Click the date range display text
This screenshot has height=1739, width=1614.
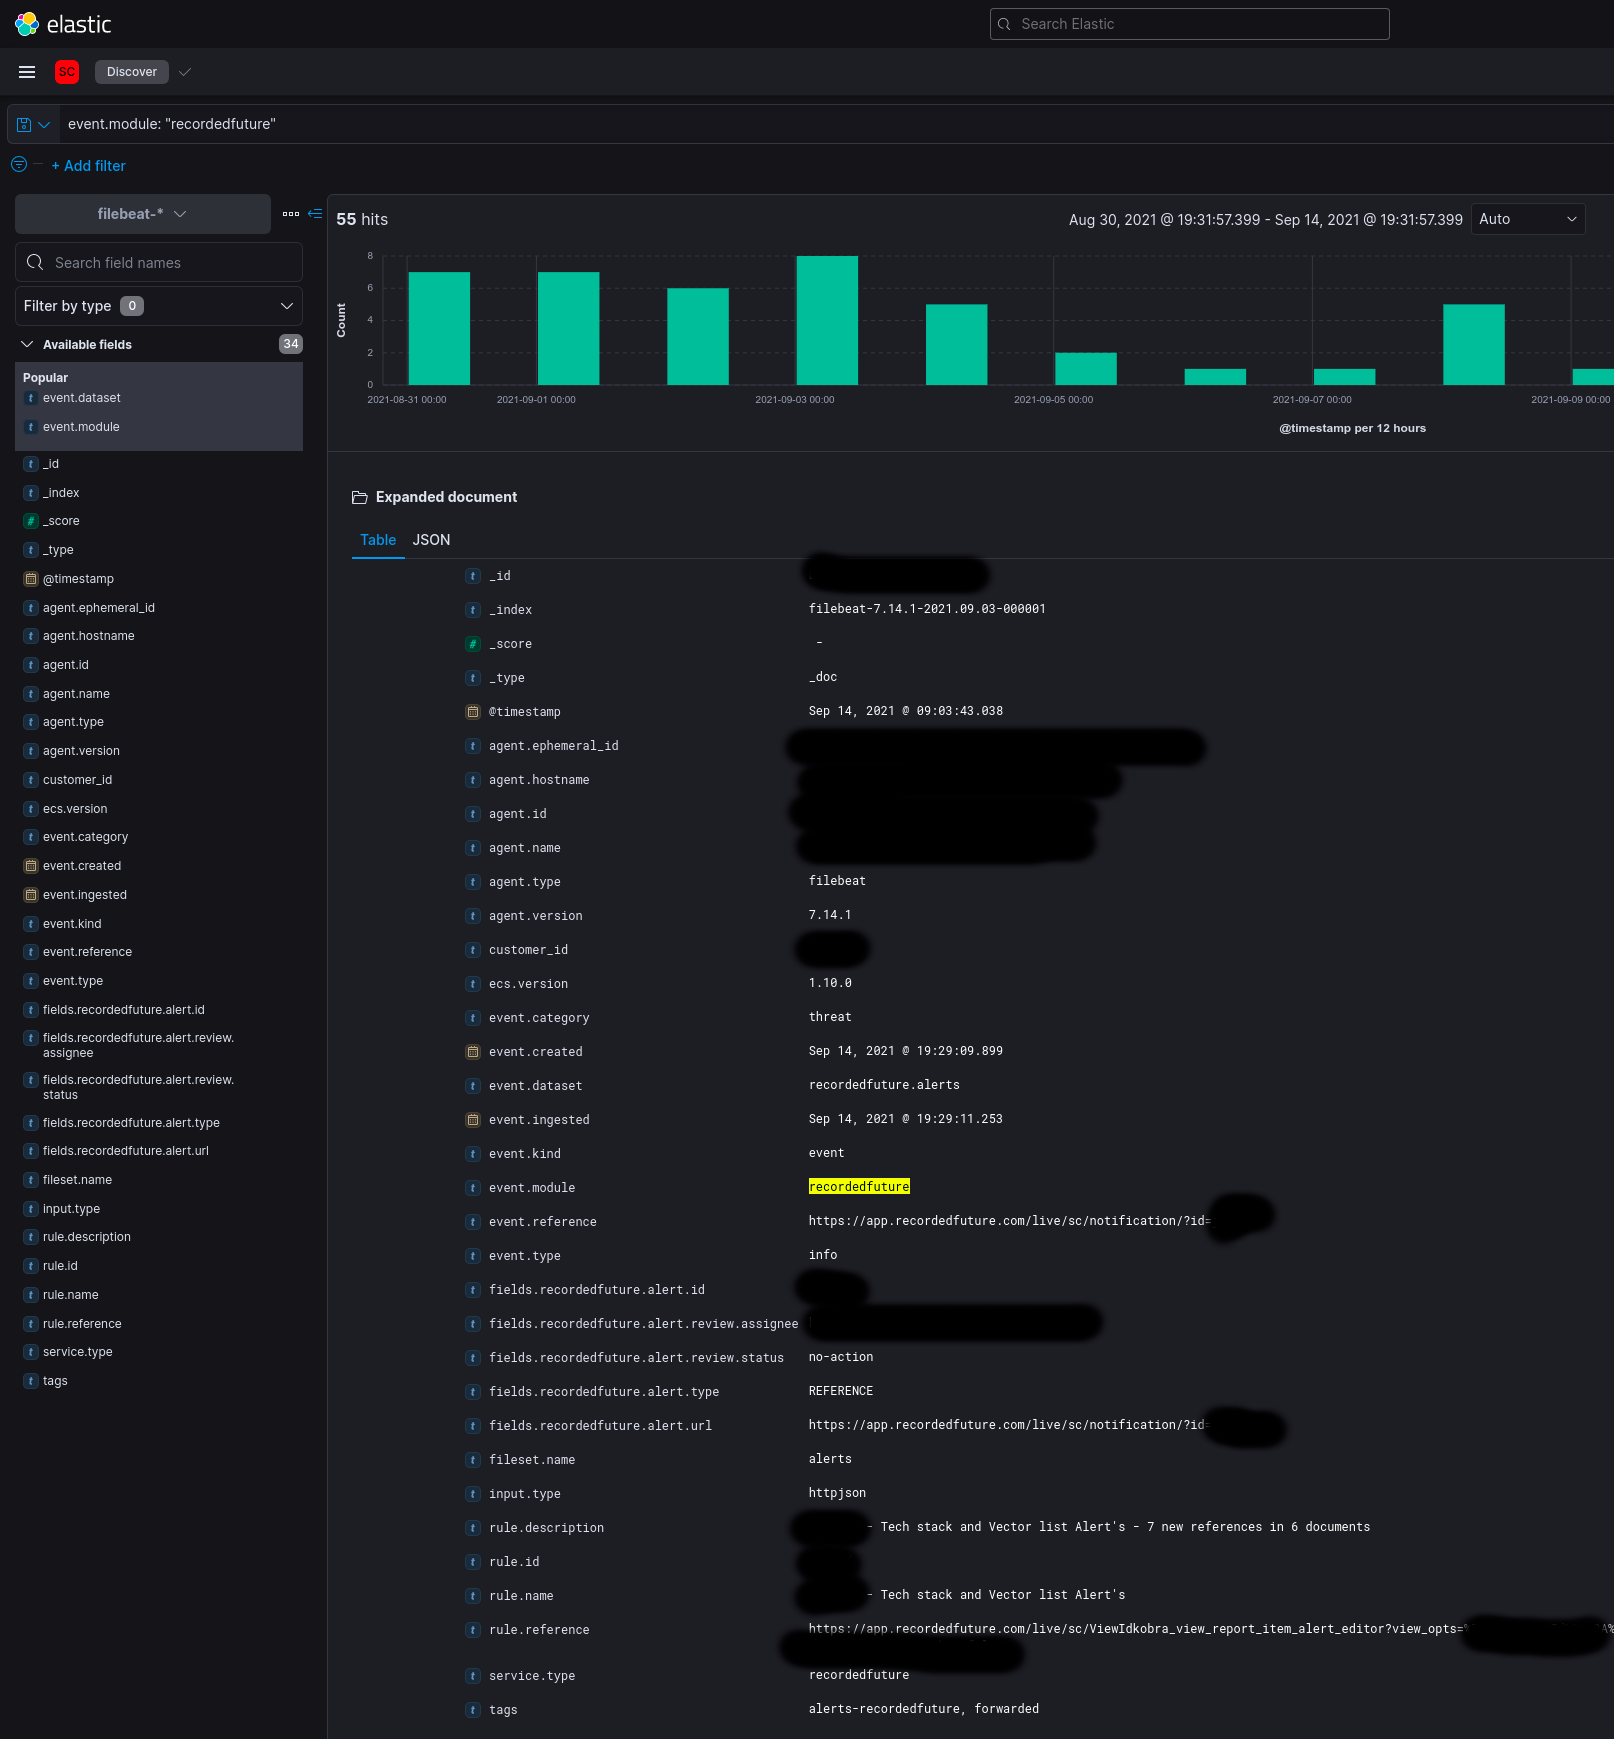[x=1266, y=219]
